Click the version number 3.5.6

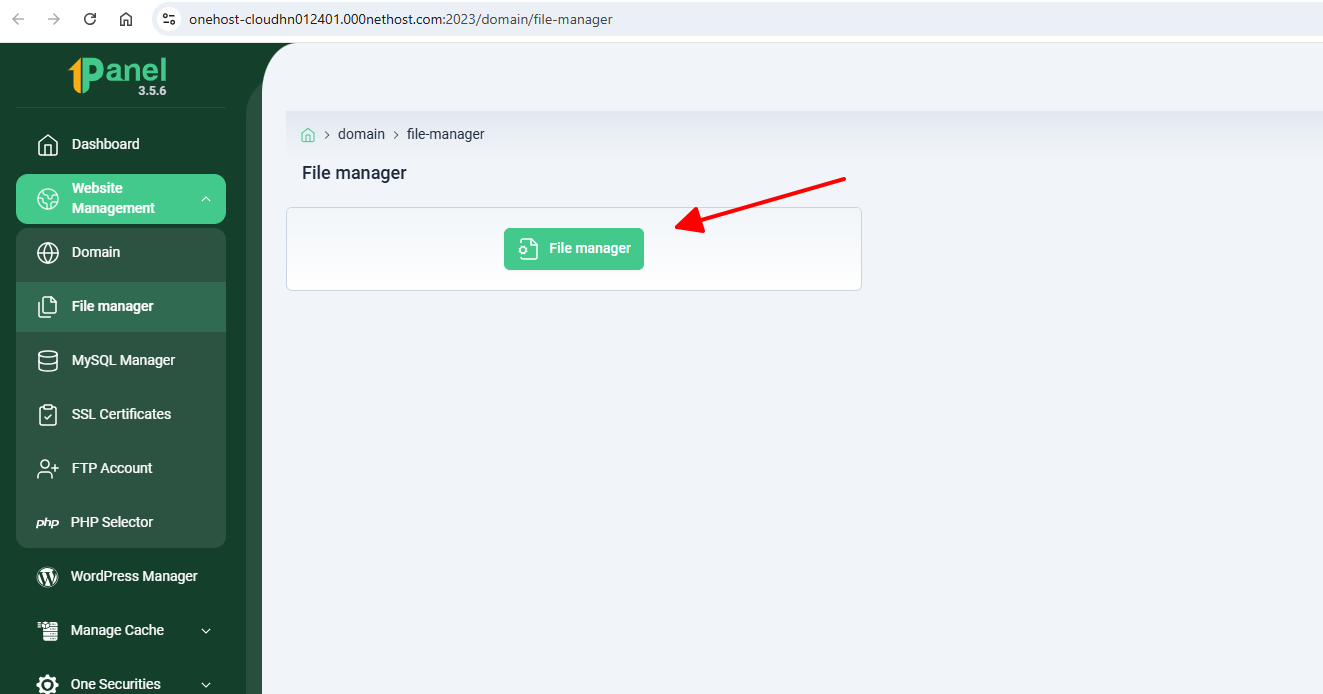(152, 91)
